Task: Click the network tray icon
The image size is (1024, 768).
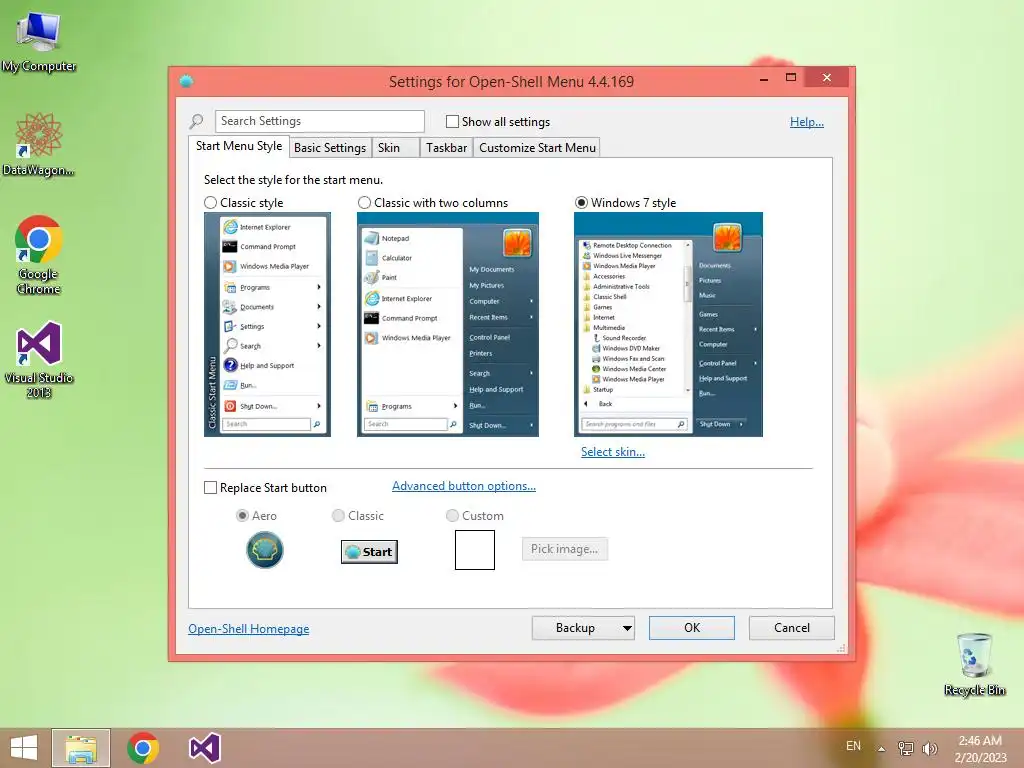Action: [905, 748]
